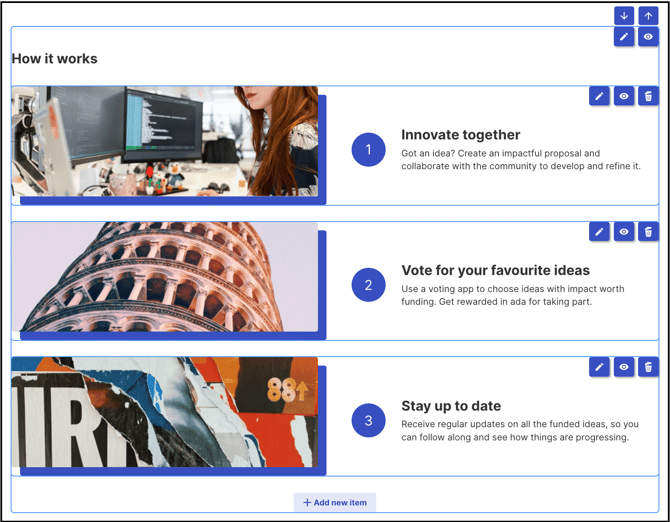Viewport: 670px width, 522px height.
Task: Toggle visibility of Vote for your favourite ideas
Action: point(624,232)
